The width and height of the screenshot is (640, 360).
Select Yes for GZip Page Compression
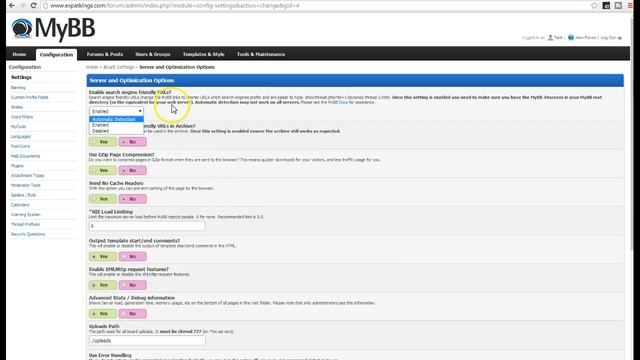coord(103,170)
